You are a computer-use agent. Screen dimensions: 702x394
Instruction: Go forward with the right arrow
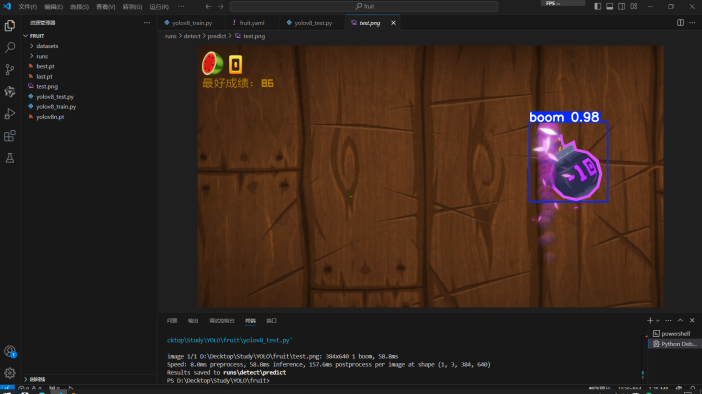[x=221, y=6]
